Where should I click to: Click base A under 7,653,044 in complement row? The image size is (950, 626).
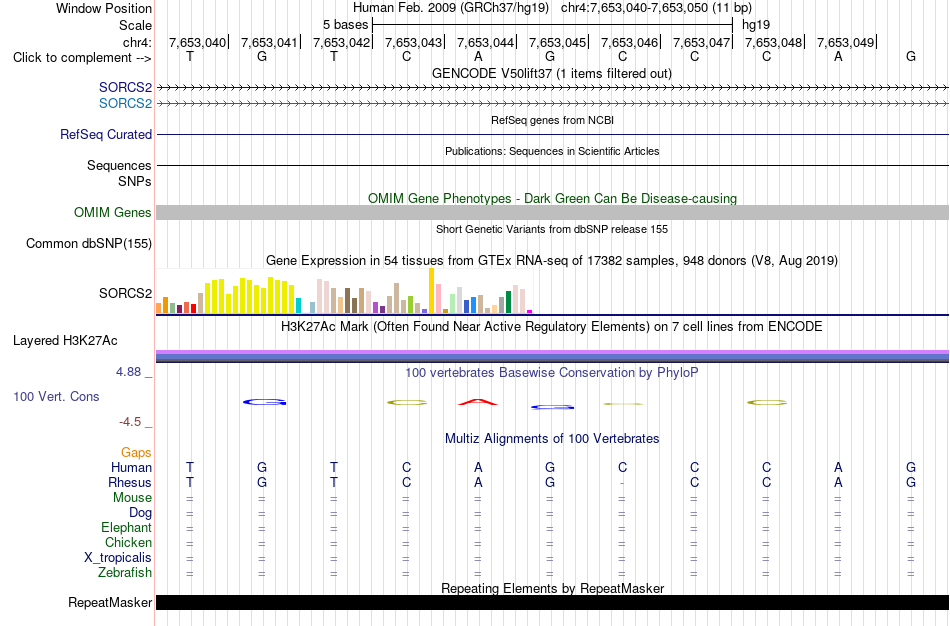coord(478,56)
